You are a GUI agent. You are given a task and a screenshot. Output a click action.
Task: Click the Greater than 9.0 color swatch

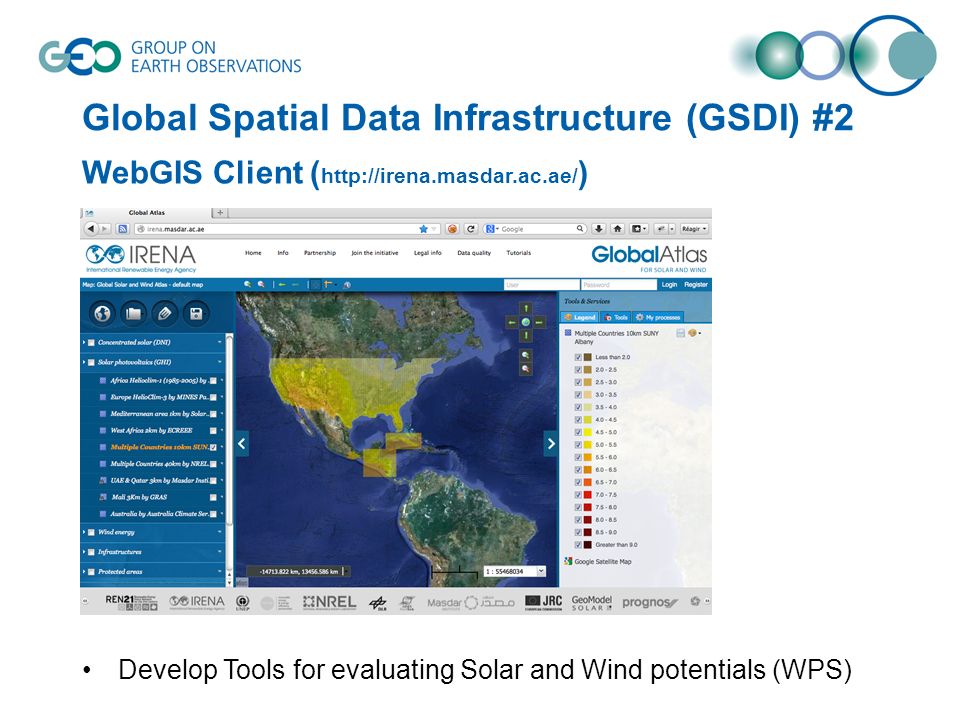588,545
